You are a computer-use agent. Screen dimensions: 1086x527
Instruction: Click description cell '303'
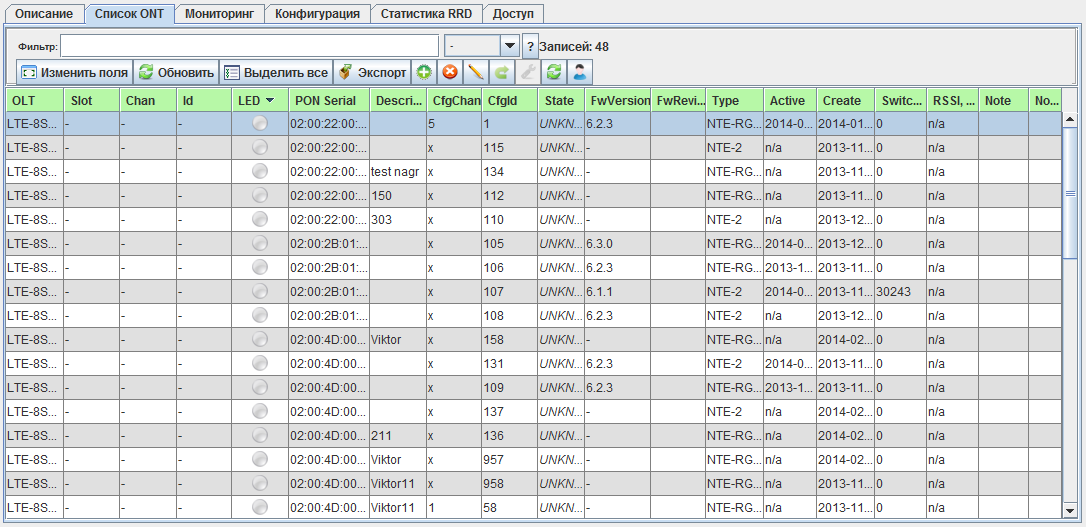click(398, 220)
